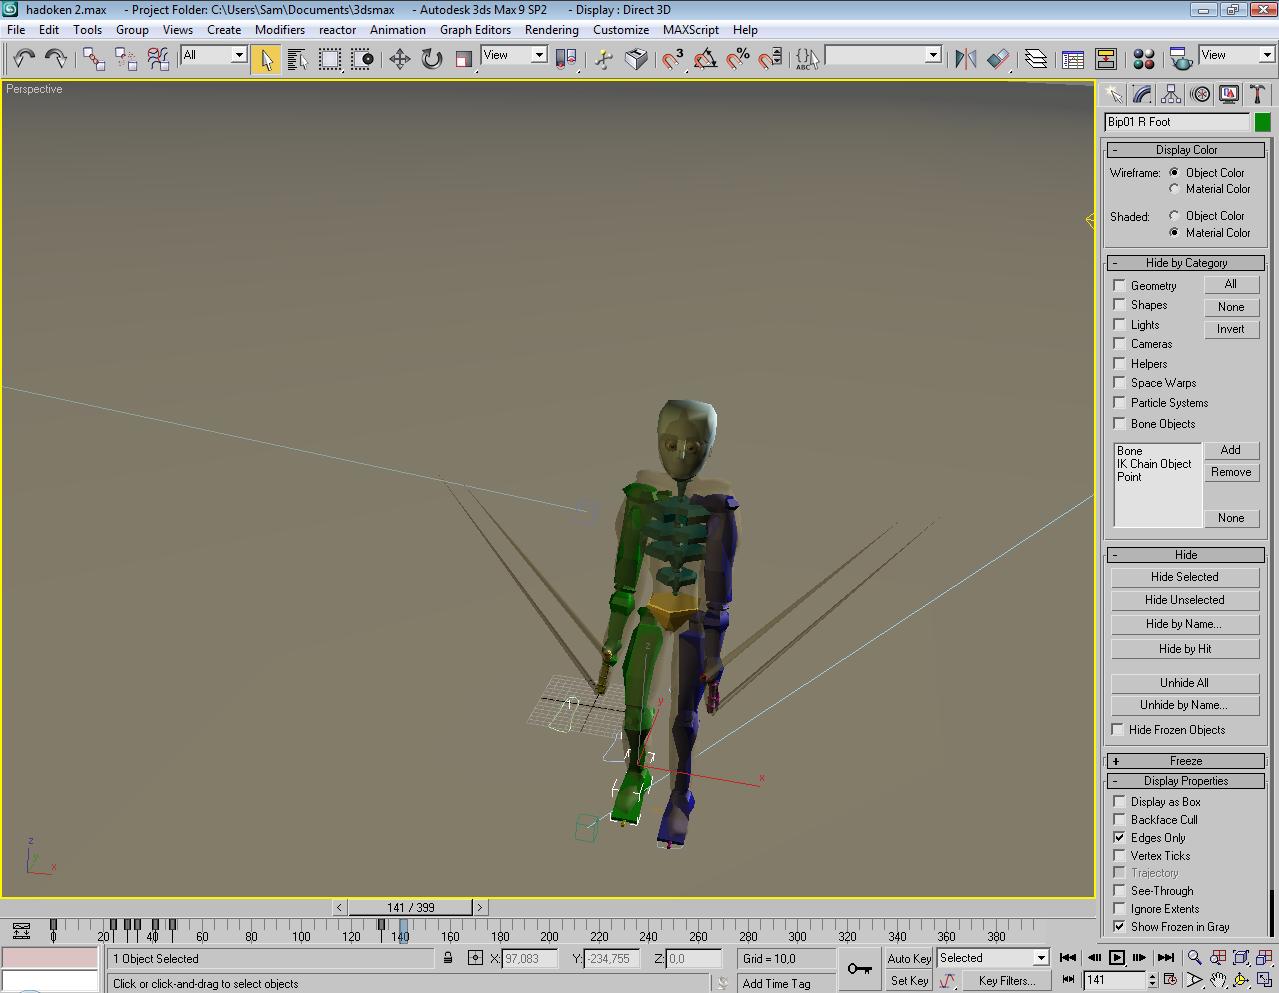Collapse the Display Color rollout

[x=1186, y=150]
